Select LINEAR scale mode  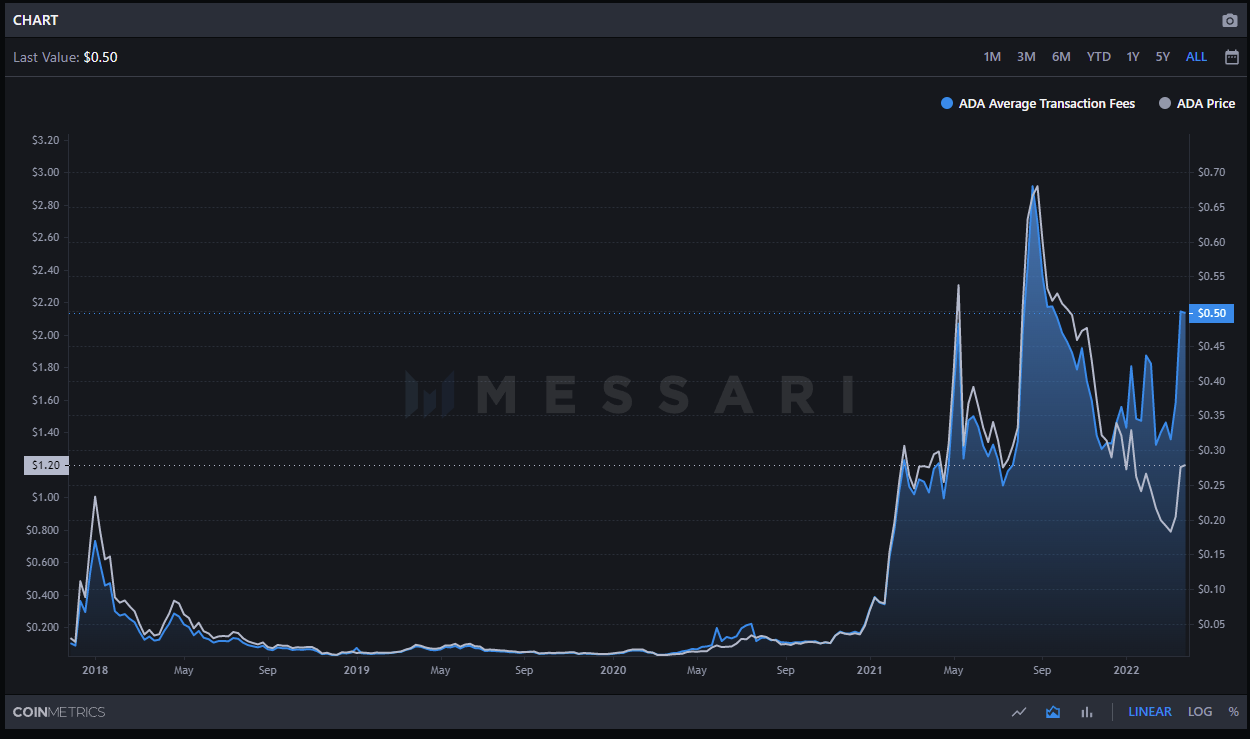click(x=1150, y=712)
